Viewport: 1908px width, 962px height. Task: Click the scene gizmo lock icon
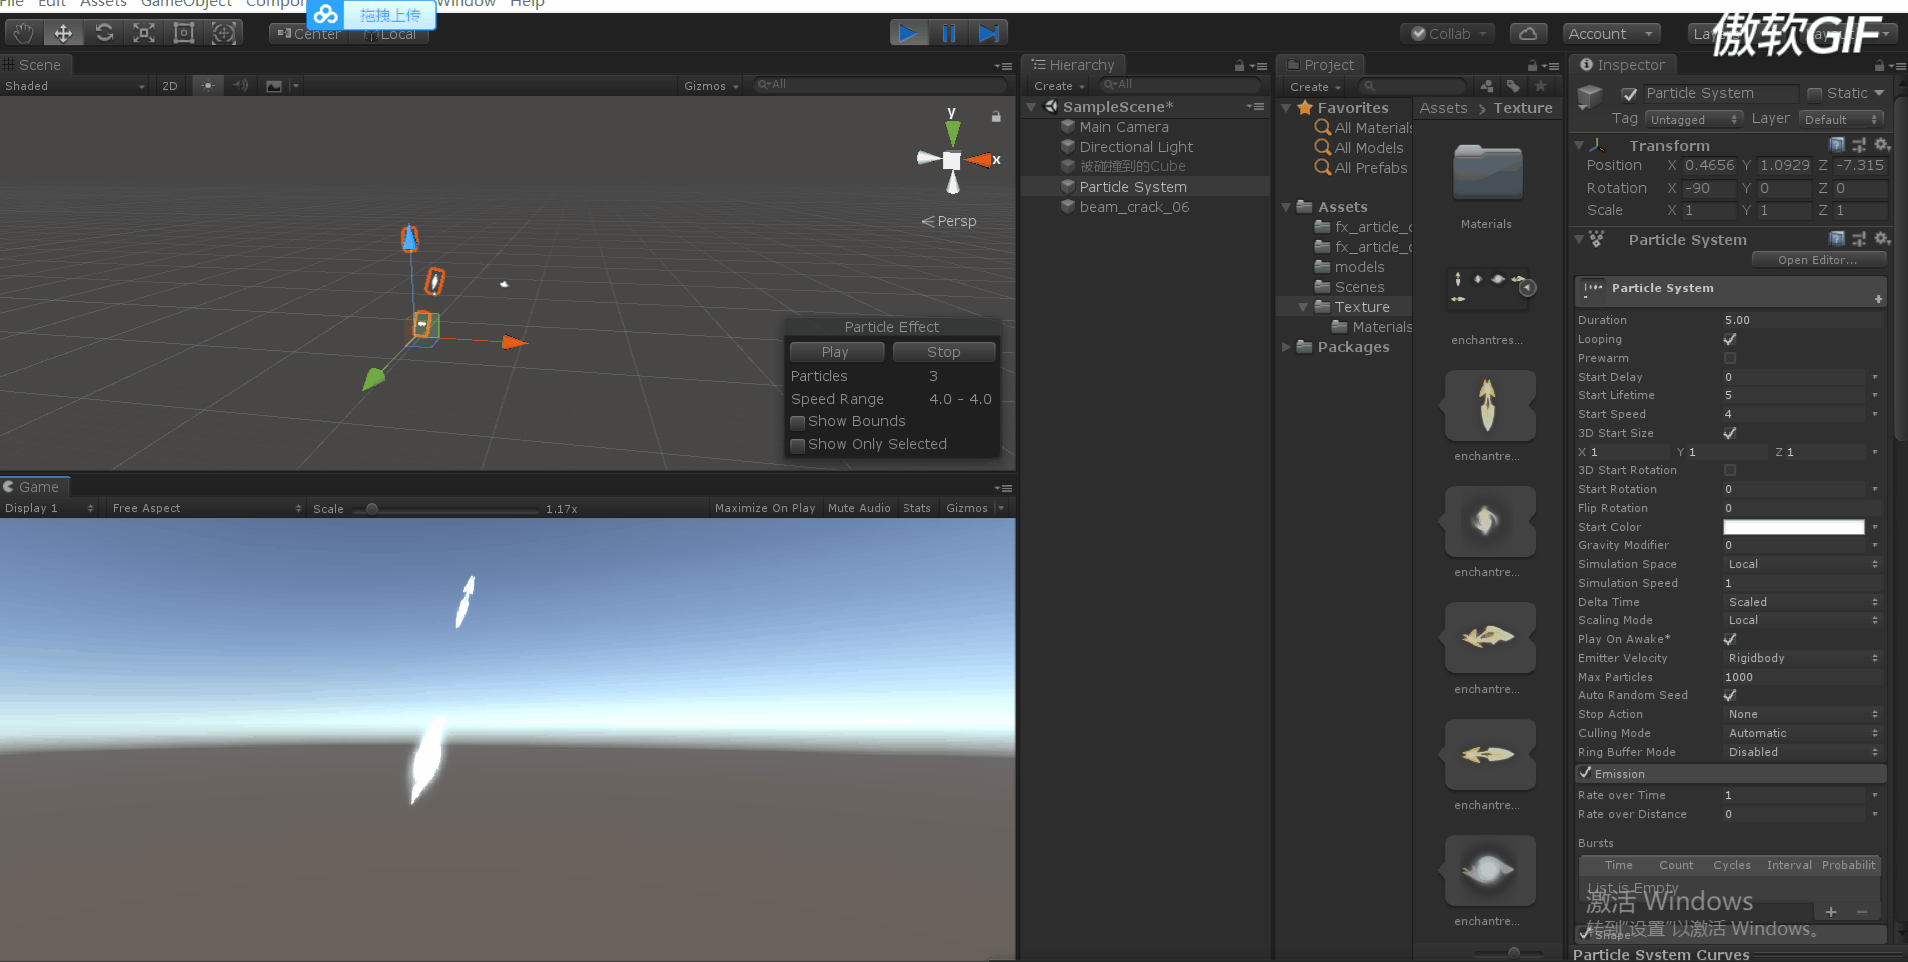pyautogui.click(x=996, y=116)
